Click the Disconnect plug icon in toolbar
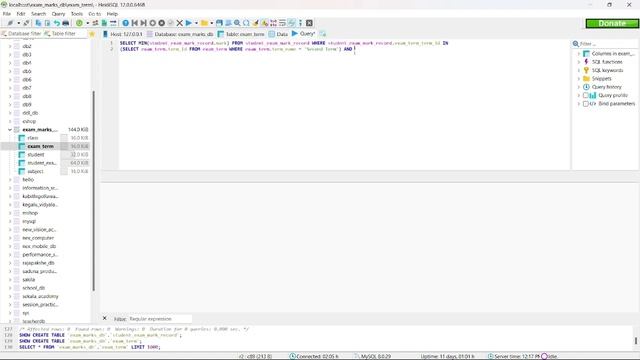Viewport: 640px width, 360px height. 26,23
